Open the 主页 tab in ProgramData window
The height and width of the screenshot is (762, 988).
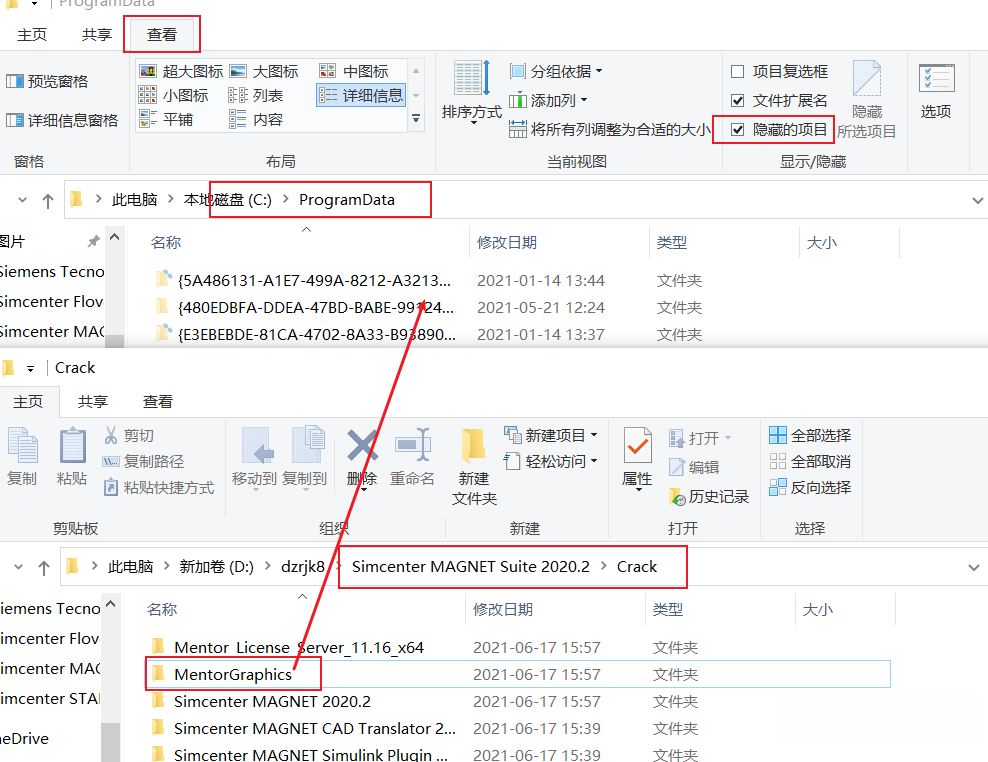tap(32, 35)
